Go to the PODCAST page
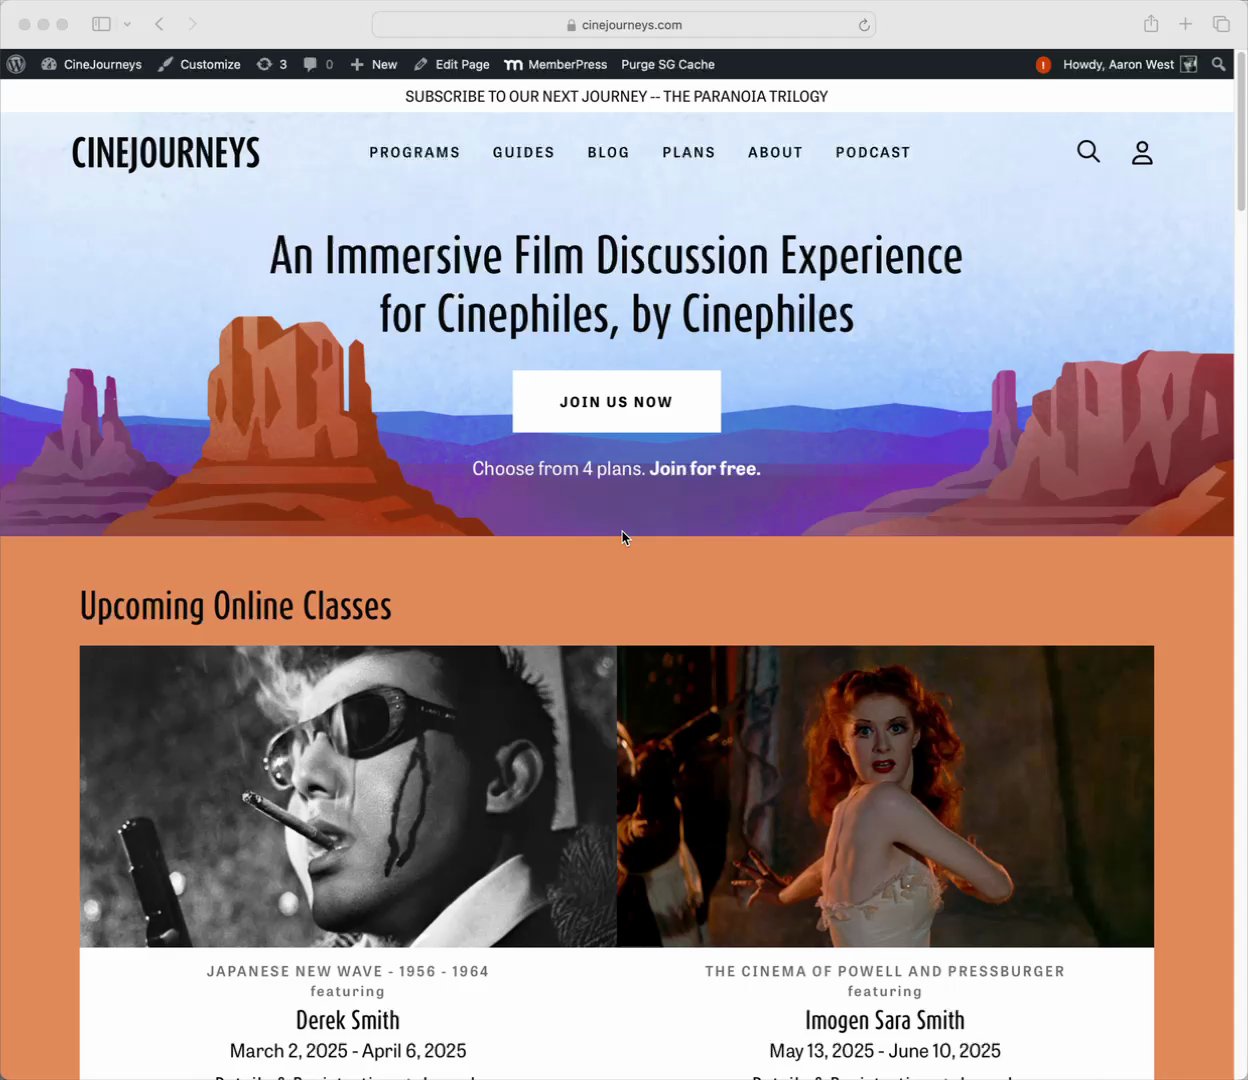This screenshot has height=1080, width=1248. tap(873, 152)
